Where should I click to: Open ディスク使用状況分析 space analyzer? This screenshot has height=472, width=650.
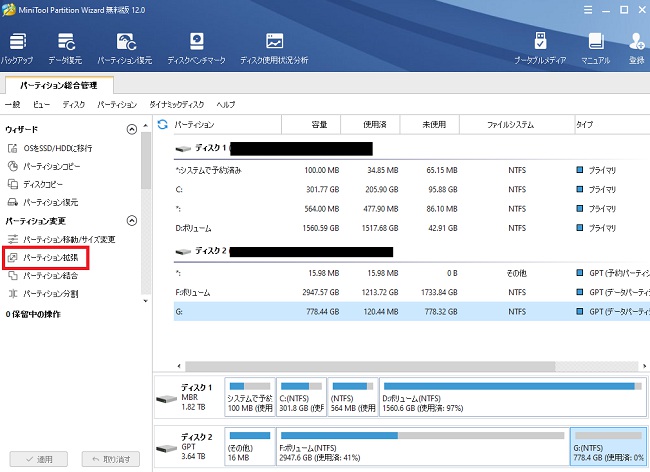(274, 48)
